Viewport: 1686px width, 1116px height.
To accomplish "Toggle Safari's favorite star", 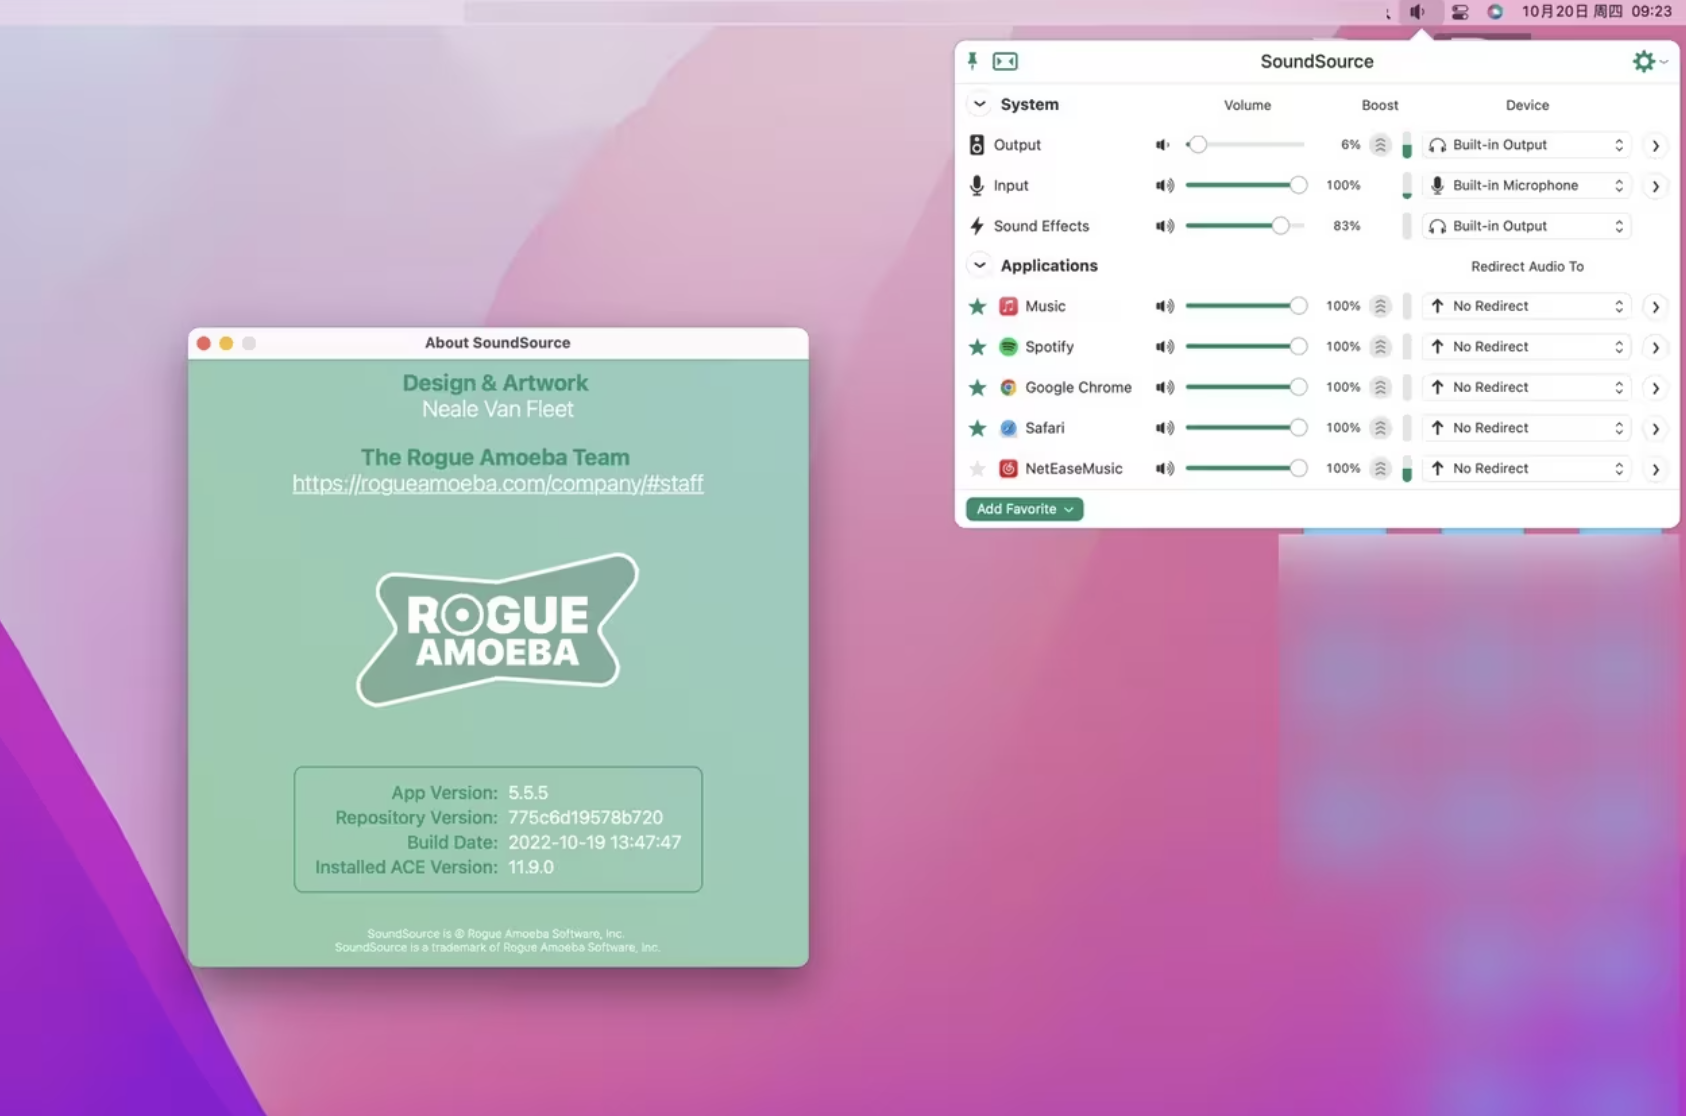I will pos(977,427).
